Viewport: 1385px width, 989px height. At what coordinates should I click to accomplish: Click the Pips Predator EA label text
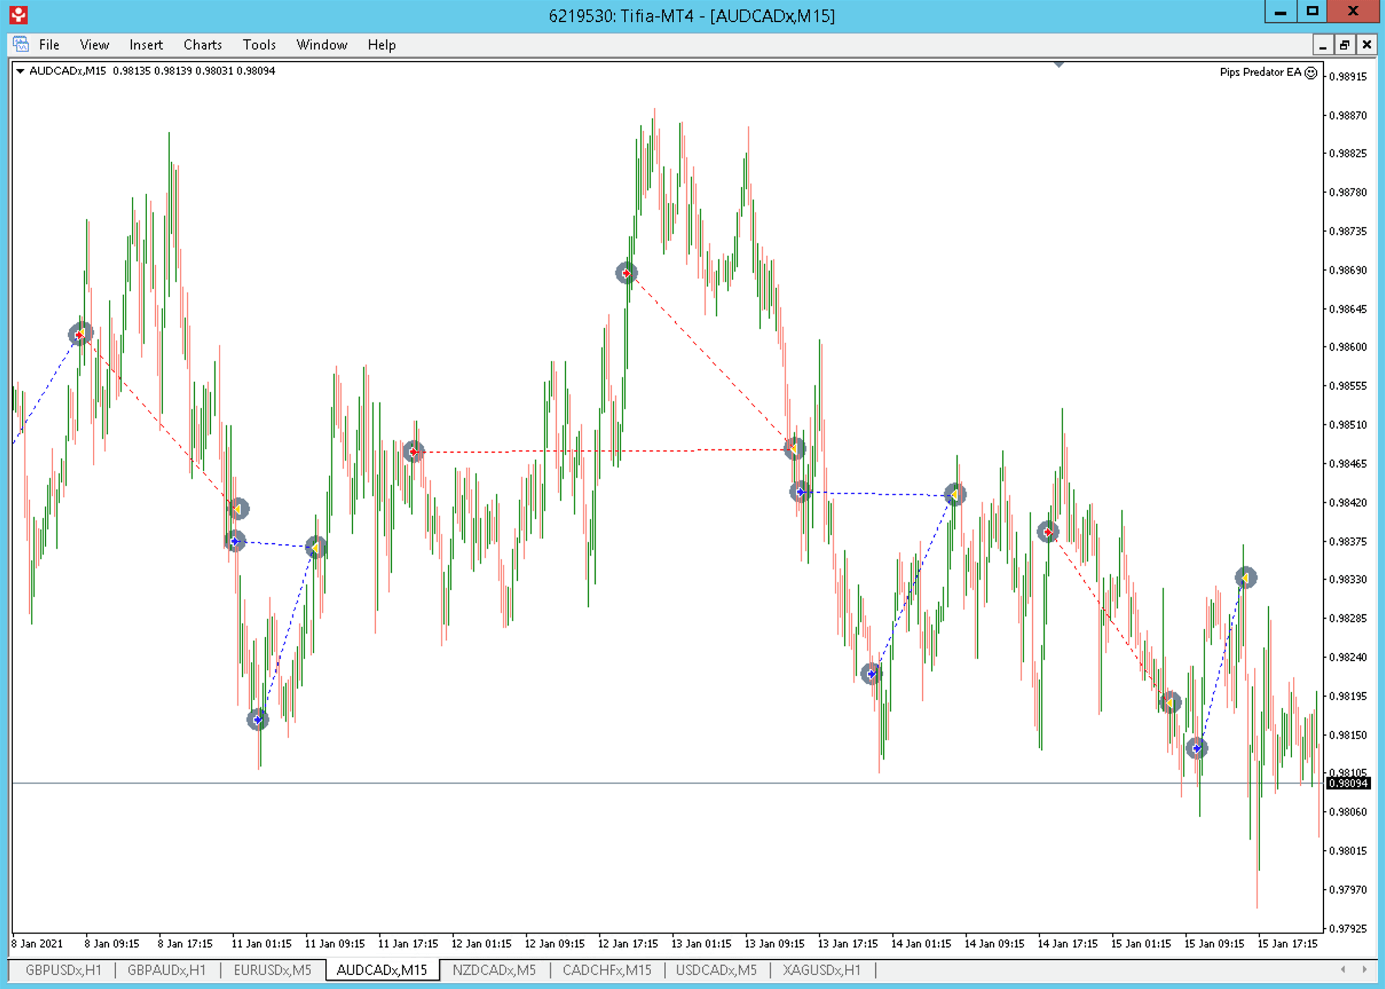coord(1260,72)
